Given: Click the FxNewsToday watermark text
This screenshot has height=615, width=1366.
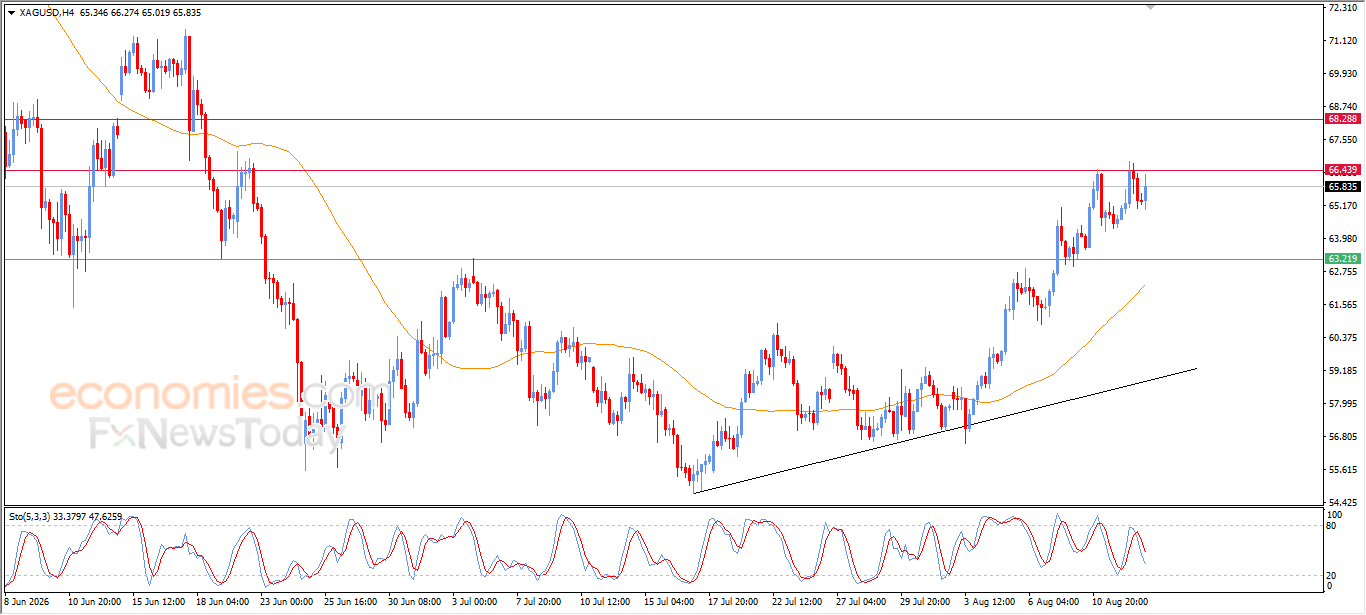Looking at the screenshot, I should [x=215, y=435].
